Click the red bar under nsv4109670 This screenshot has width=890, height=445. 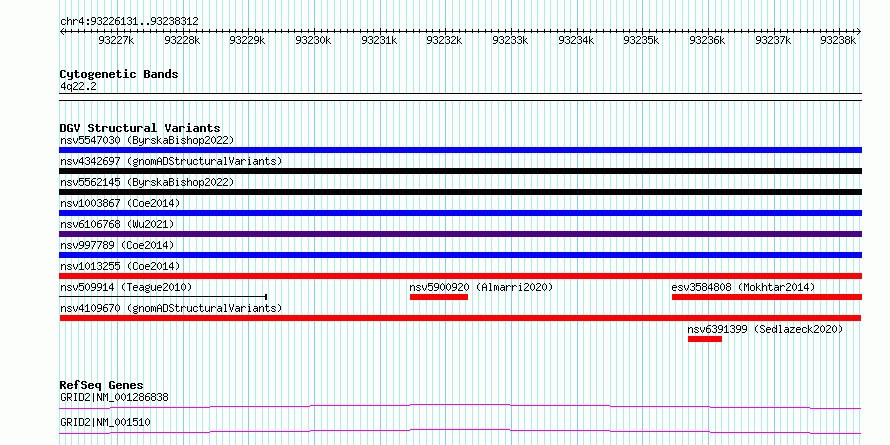click(x=460, y=318)
